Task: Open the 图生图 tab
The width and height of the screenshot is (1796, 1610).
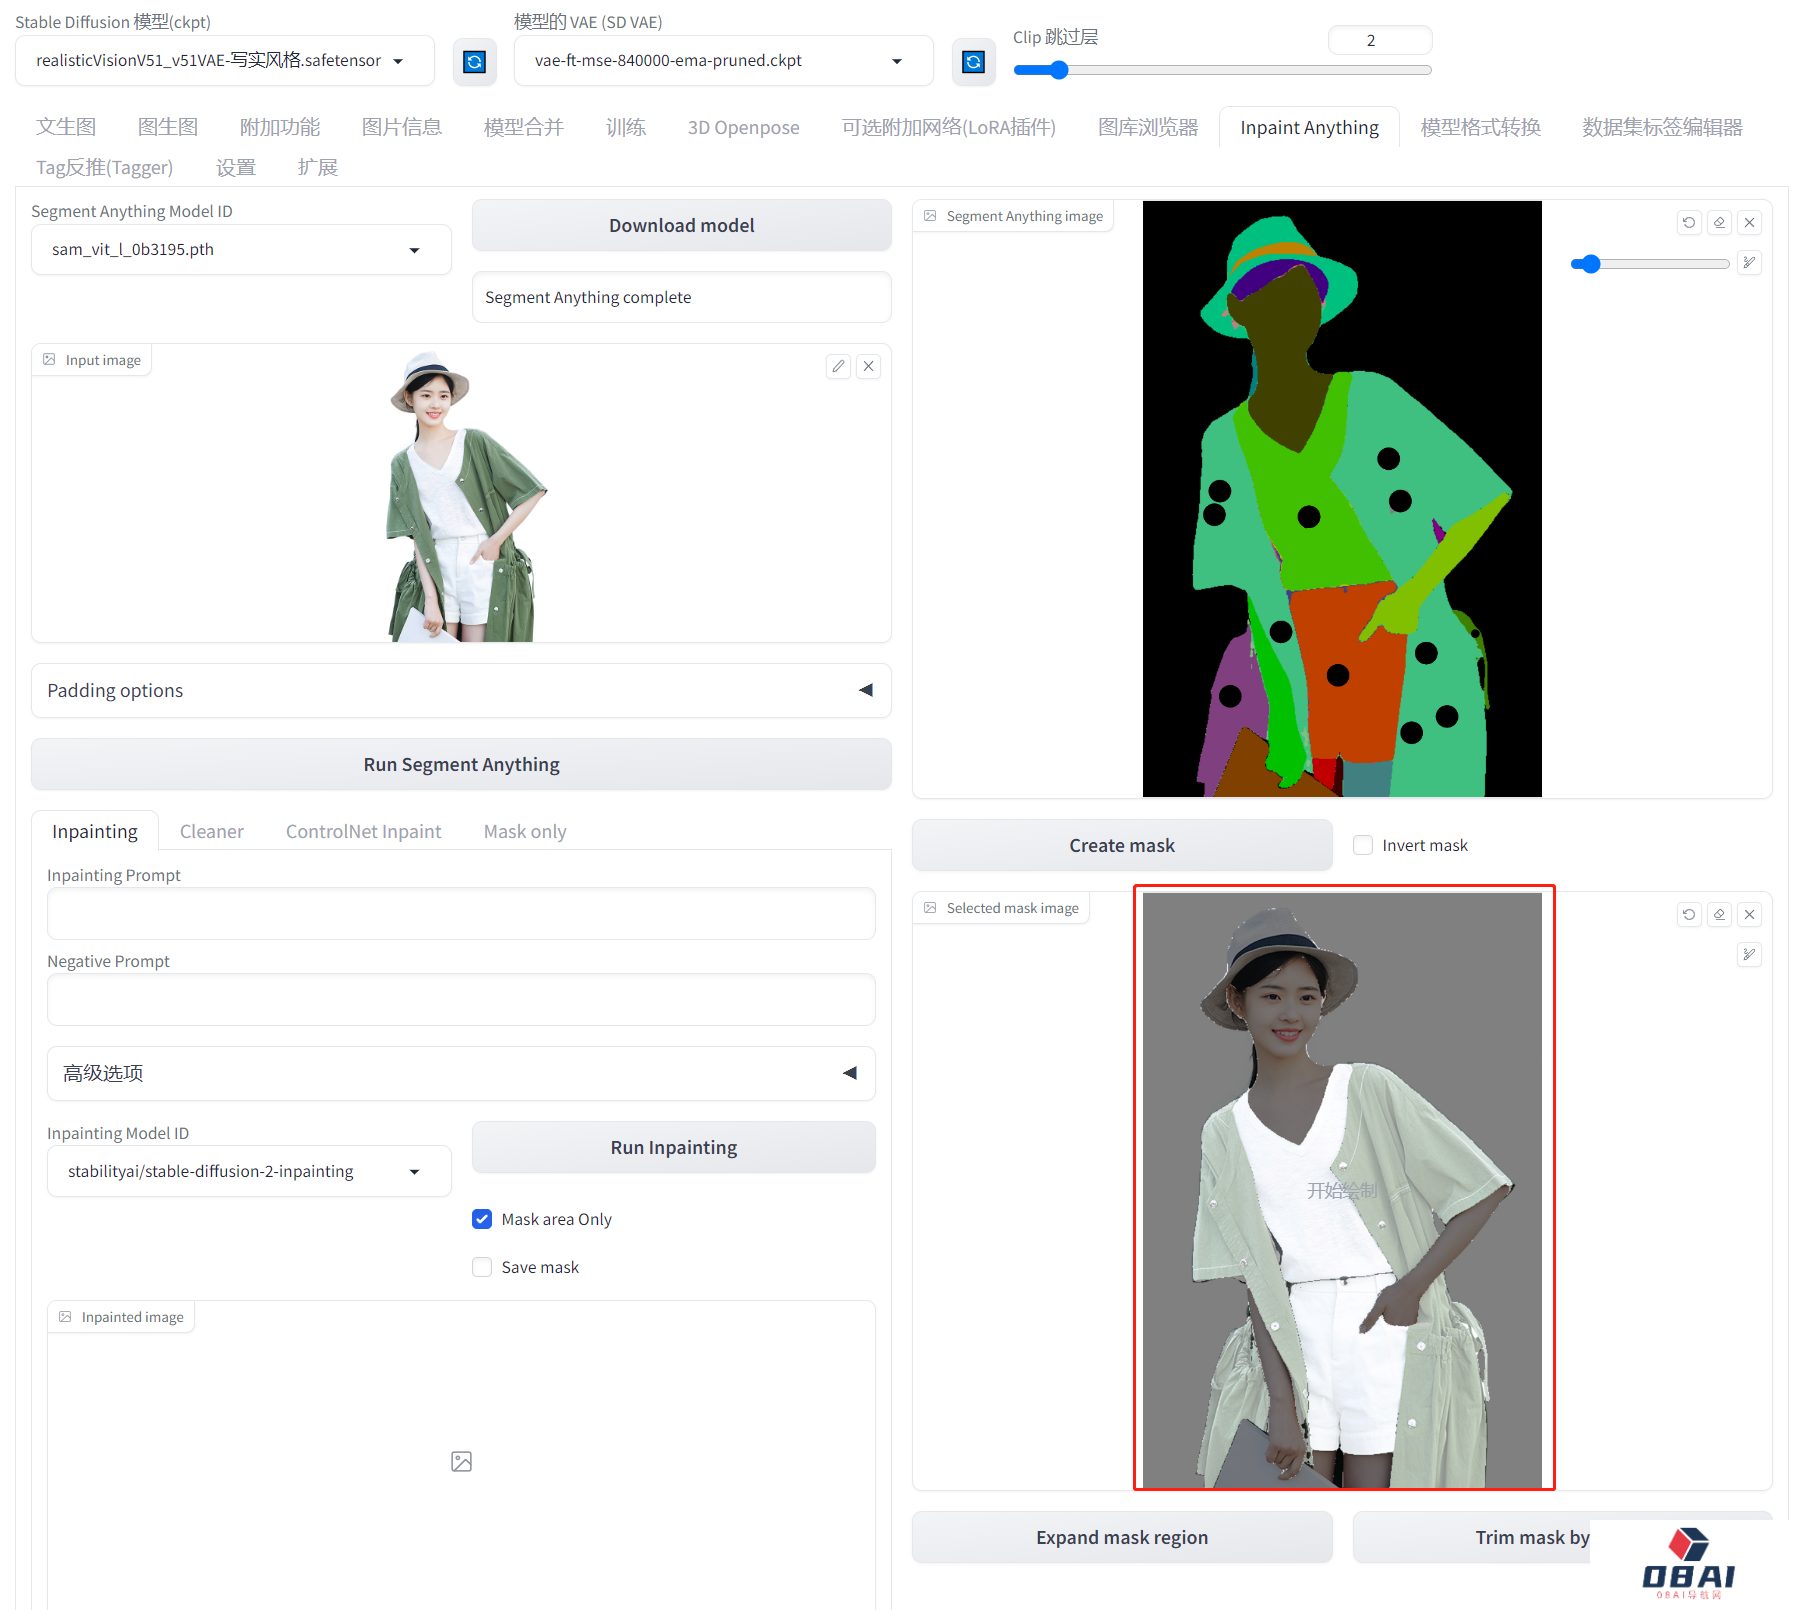Action: pyautogui.click(x=168, y=127)
